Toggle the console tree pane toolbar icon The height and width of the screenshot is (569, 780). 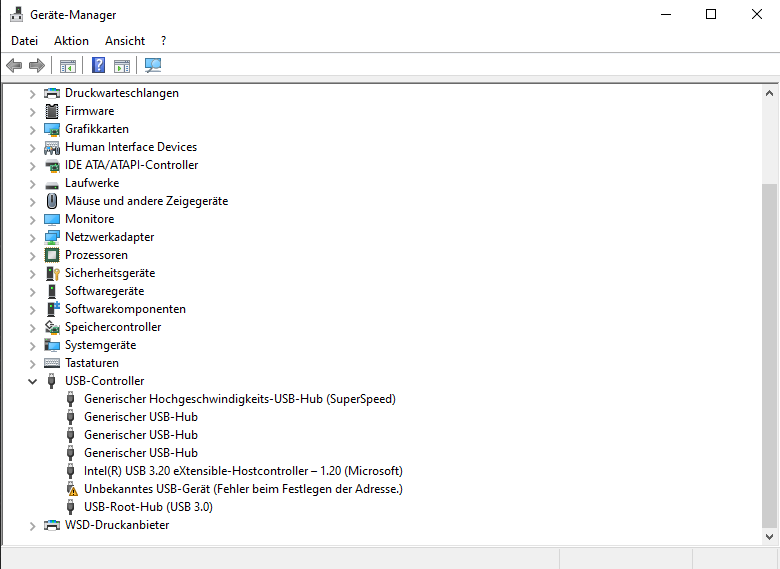pyautogui.click(x=68, y=65)
